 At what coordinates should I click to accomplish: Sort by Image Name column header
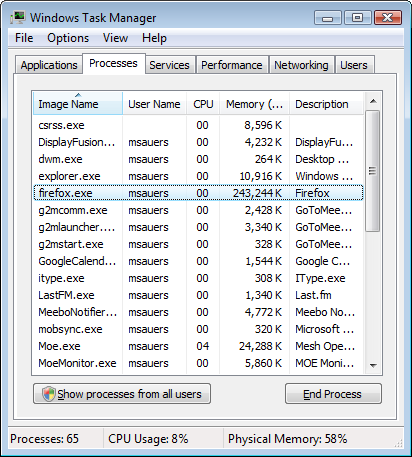(x=78, y=104)
